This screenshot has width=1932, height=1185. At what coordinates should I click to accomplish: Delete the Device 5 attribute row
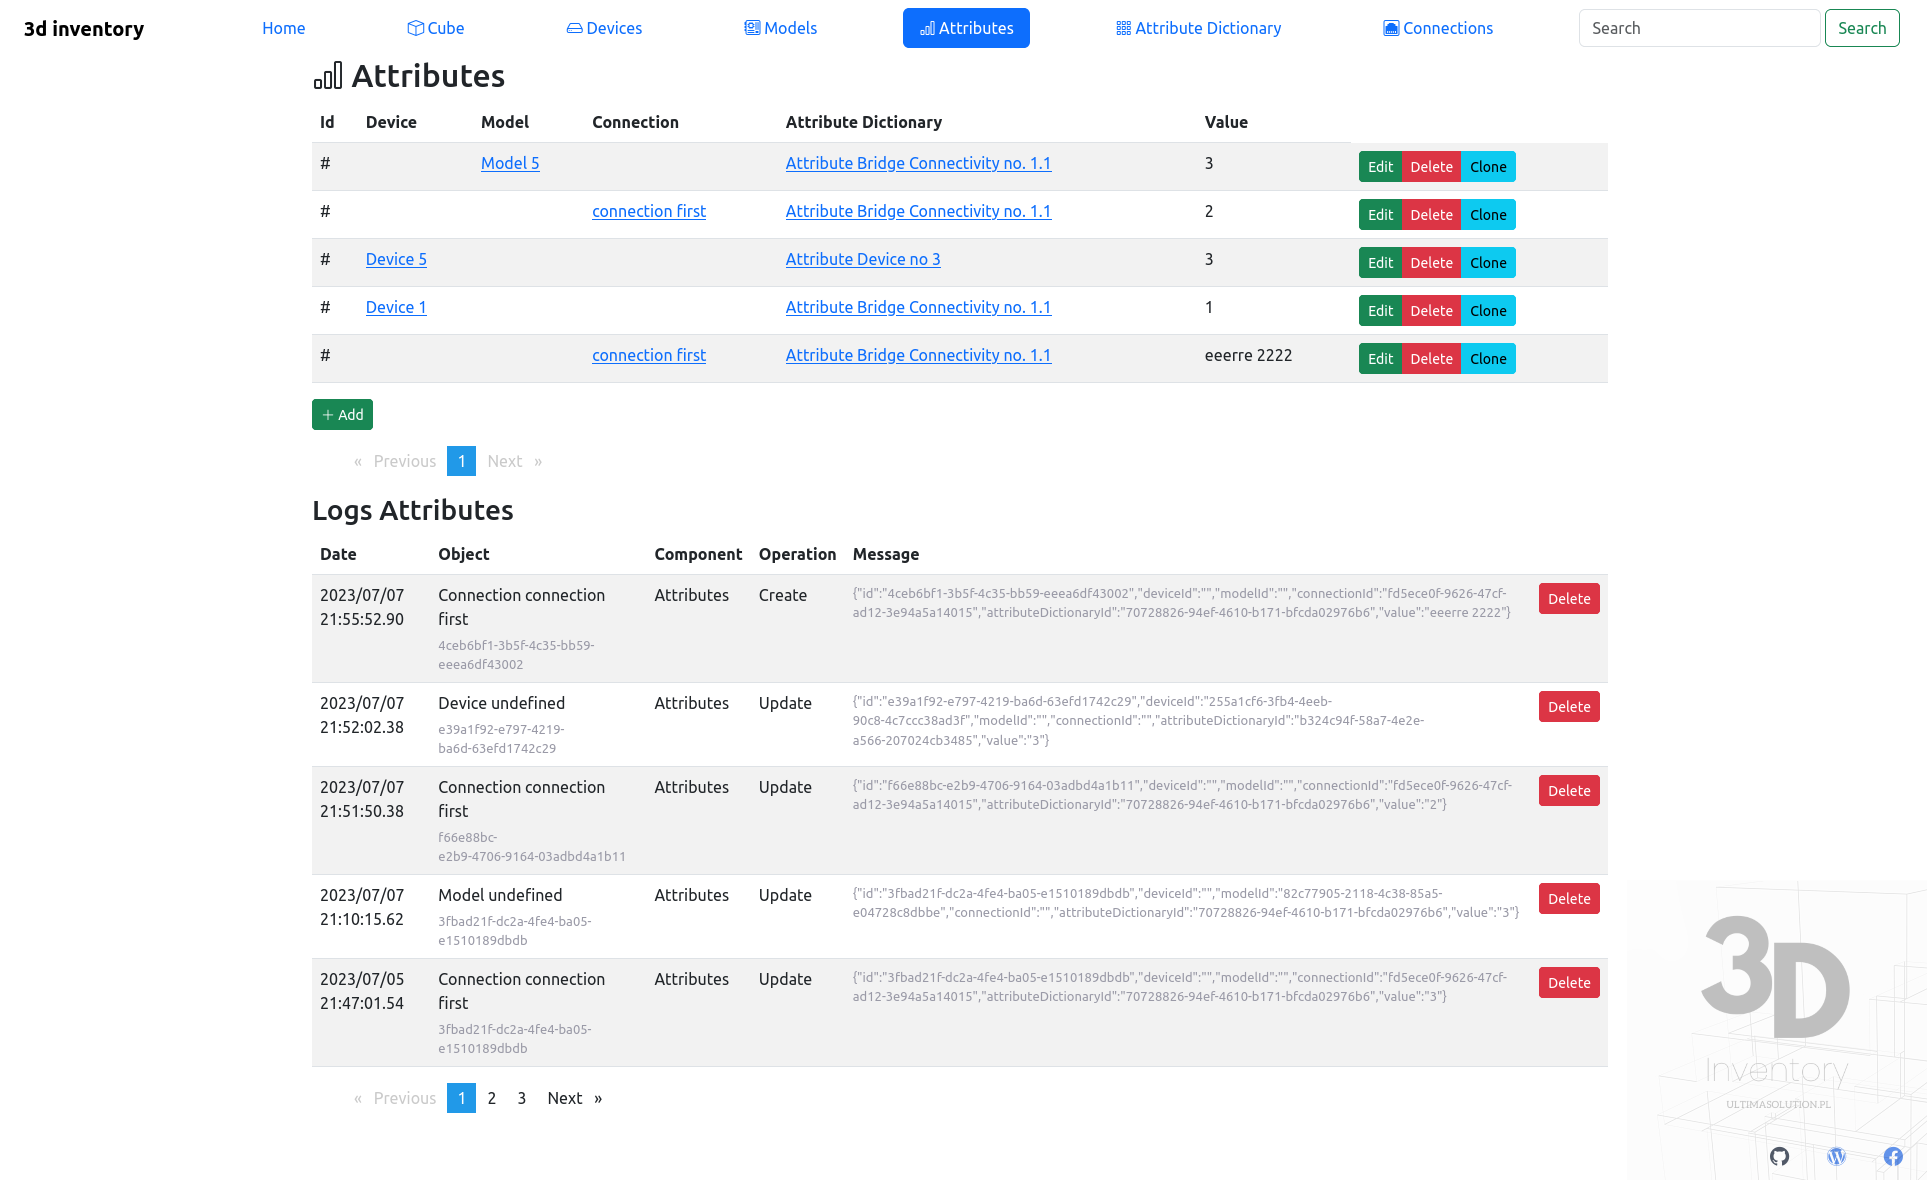(x=1431, y=263)
